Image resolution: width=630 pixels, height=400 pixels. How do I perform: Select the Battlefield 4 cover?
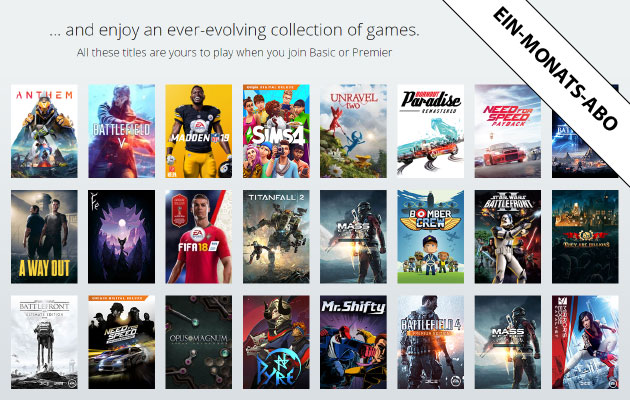pos(430,342)
